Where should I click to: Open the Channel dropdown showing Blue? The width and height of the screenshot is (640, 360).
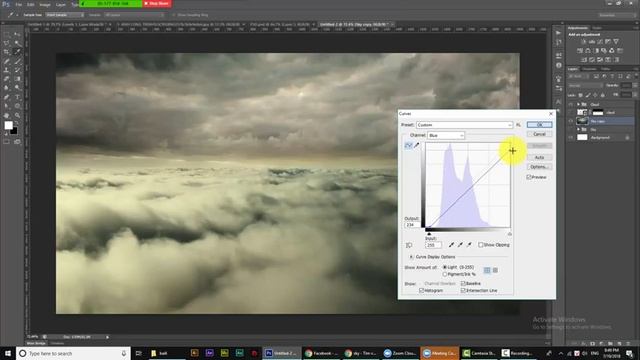click(446, 135)
